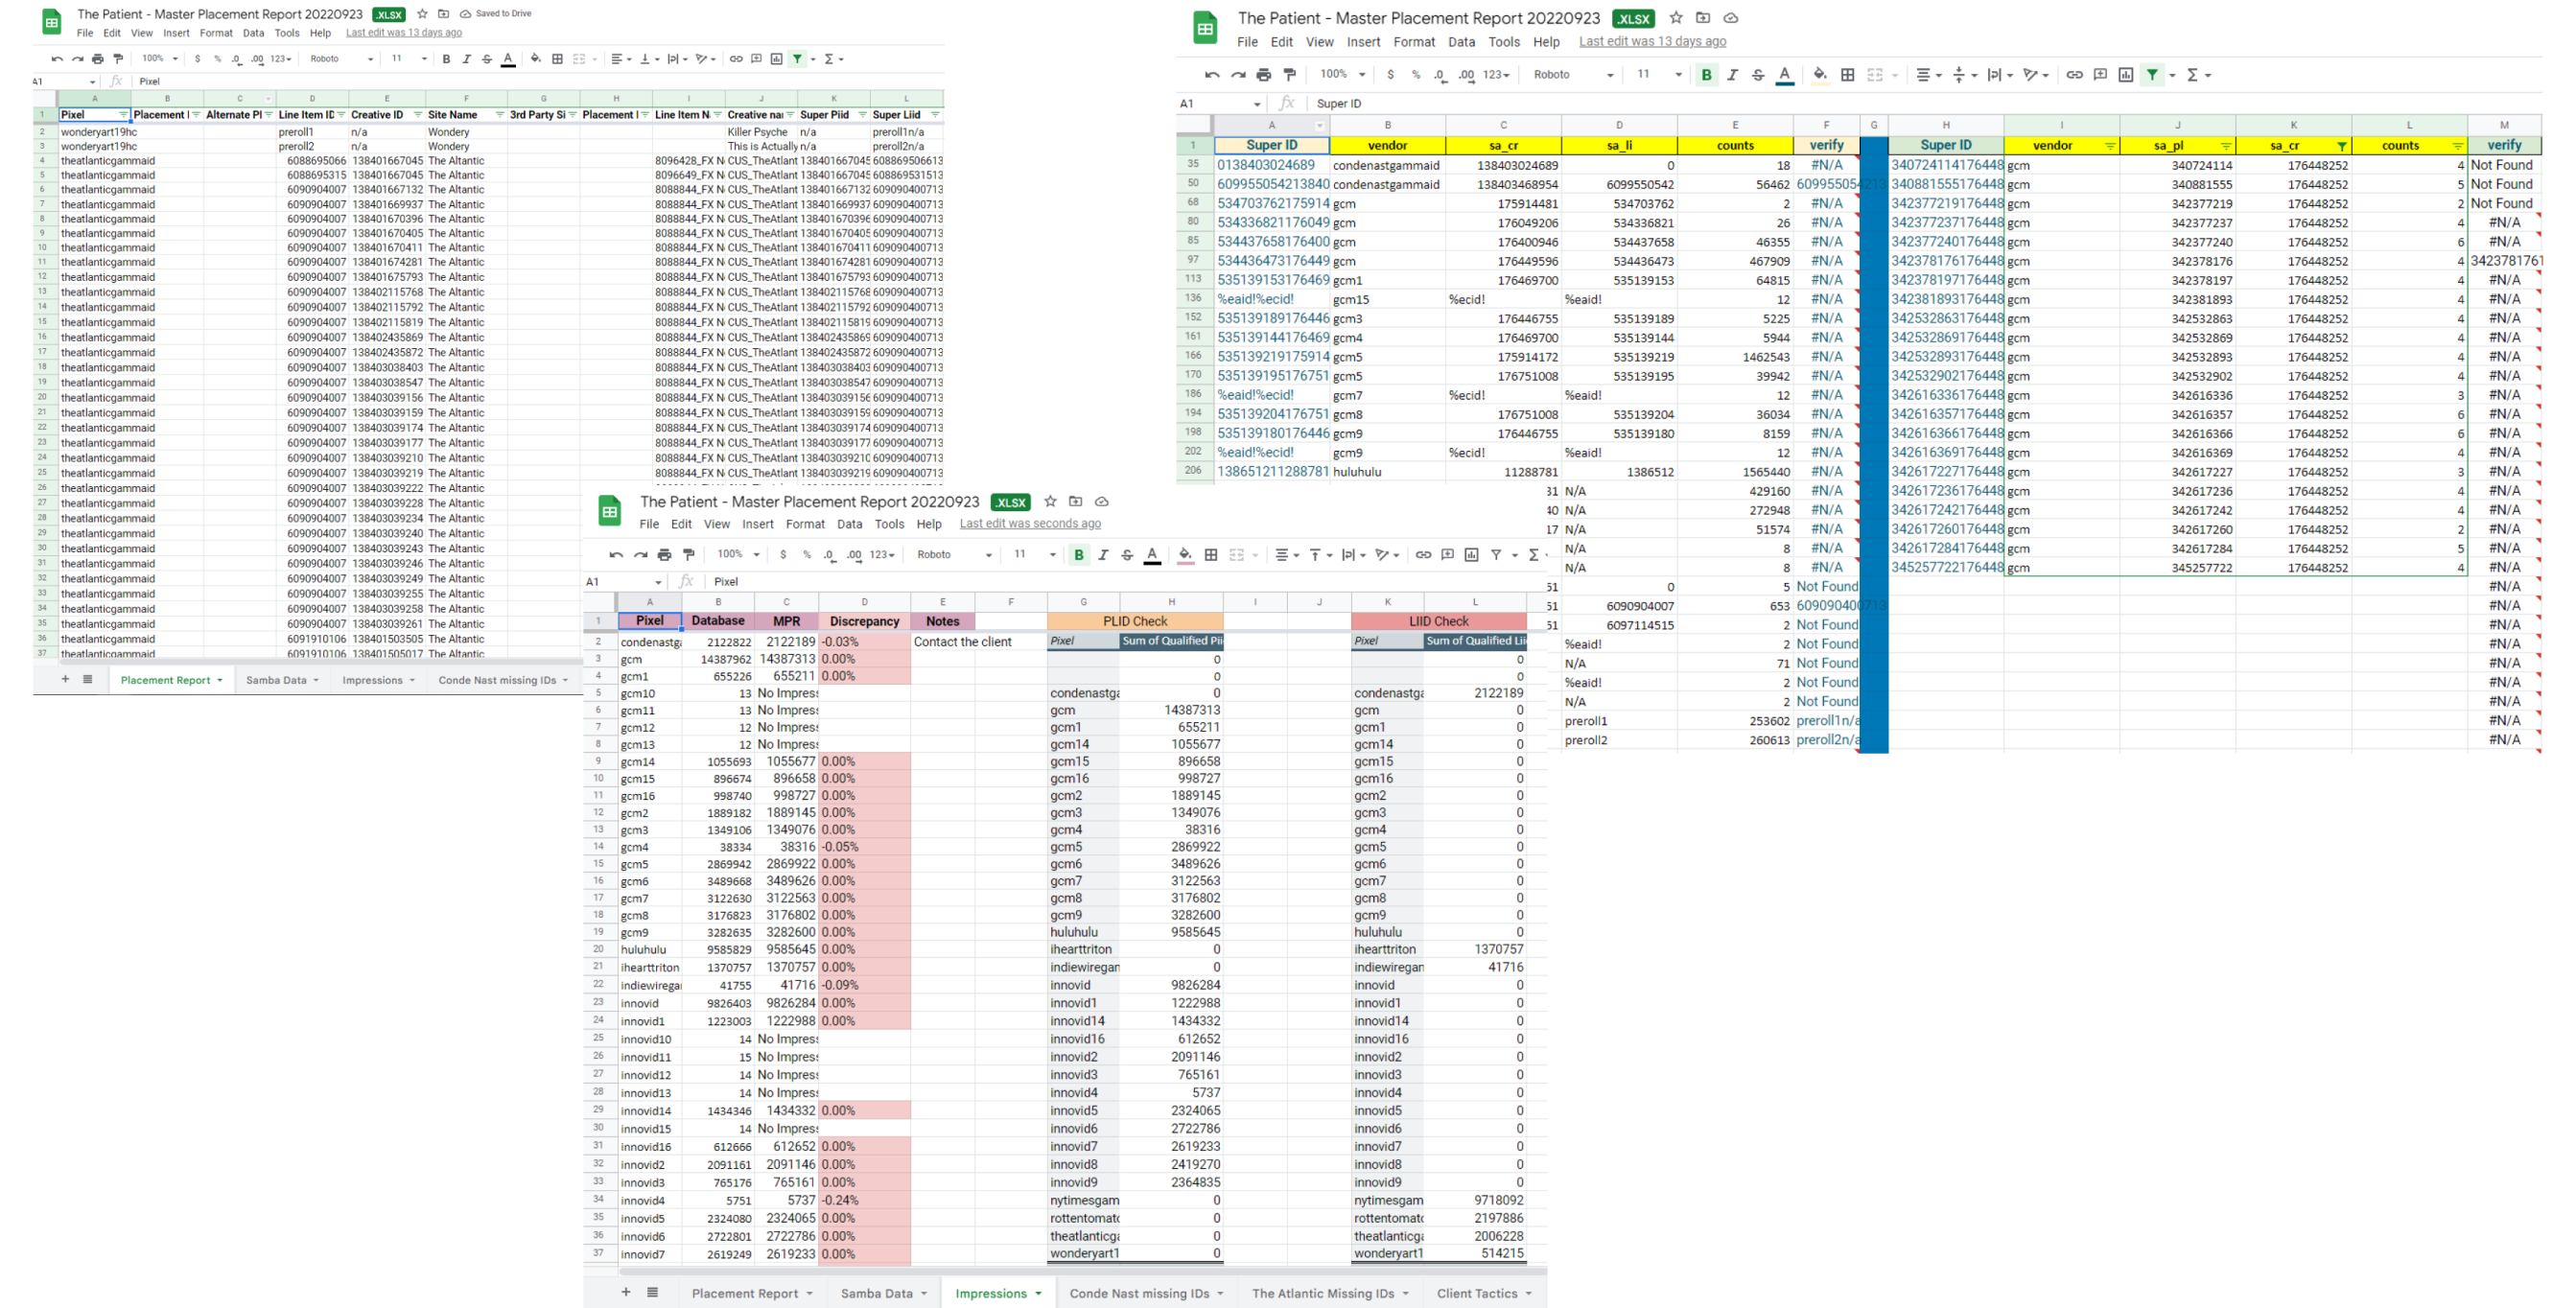Viewport: 2576px width, 1308px height.
Task: Open Format menu in the Super ID sheet window
Action: (x=1414, y=42)
